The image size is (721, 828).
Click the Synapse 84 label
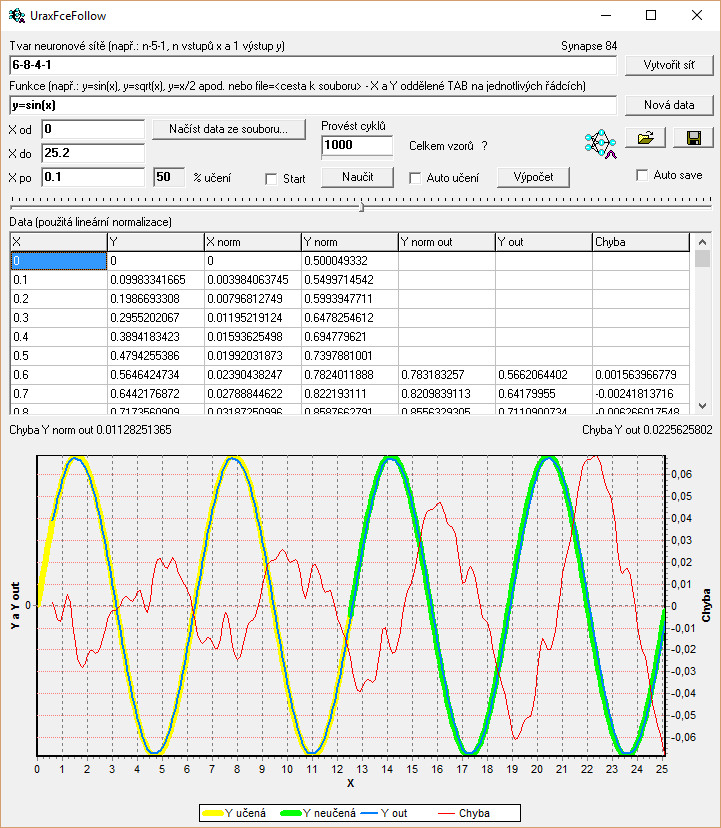click(589, 46)
